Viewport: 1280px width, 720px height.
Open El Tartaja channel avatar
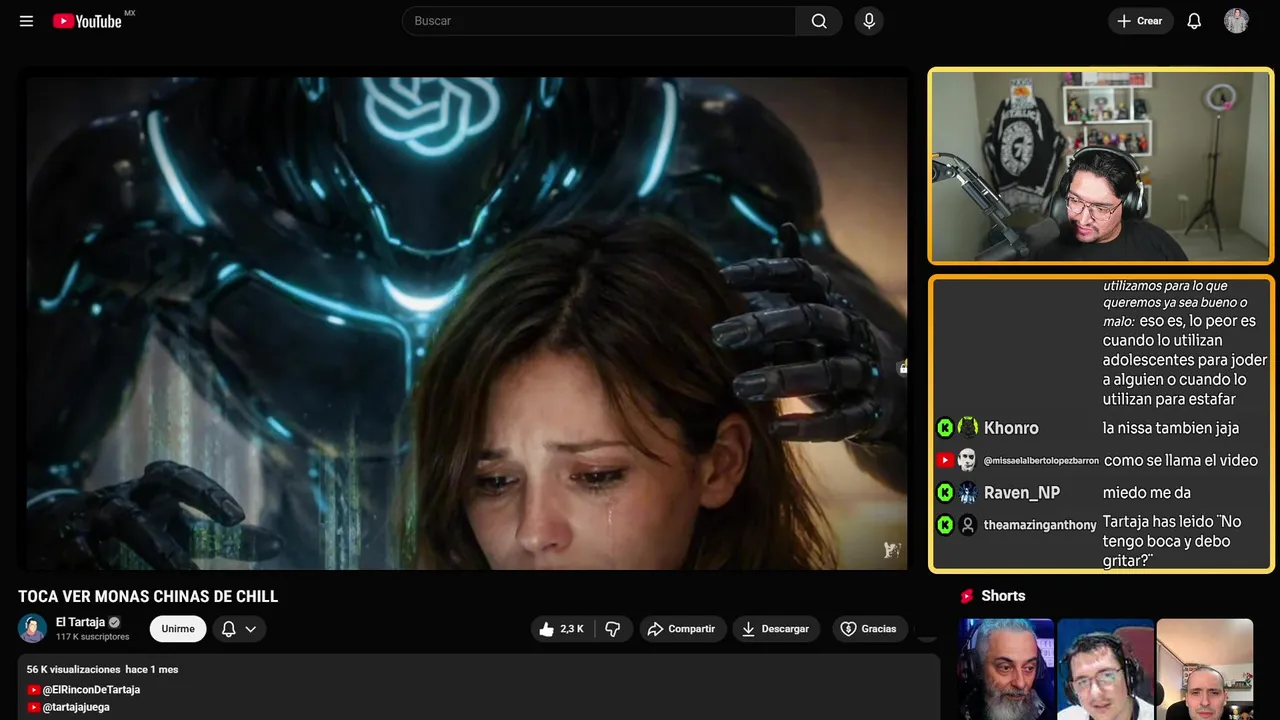[x=33, y=628]
